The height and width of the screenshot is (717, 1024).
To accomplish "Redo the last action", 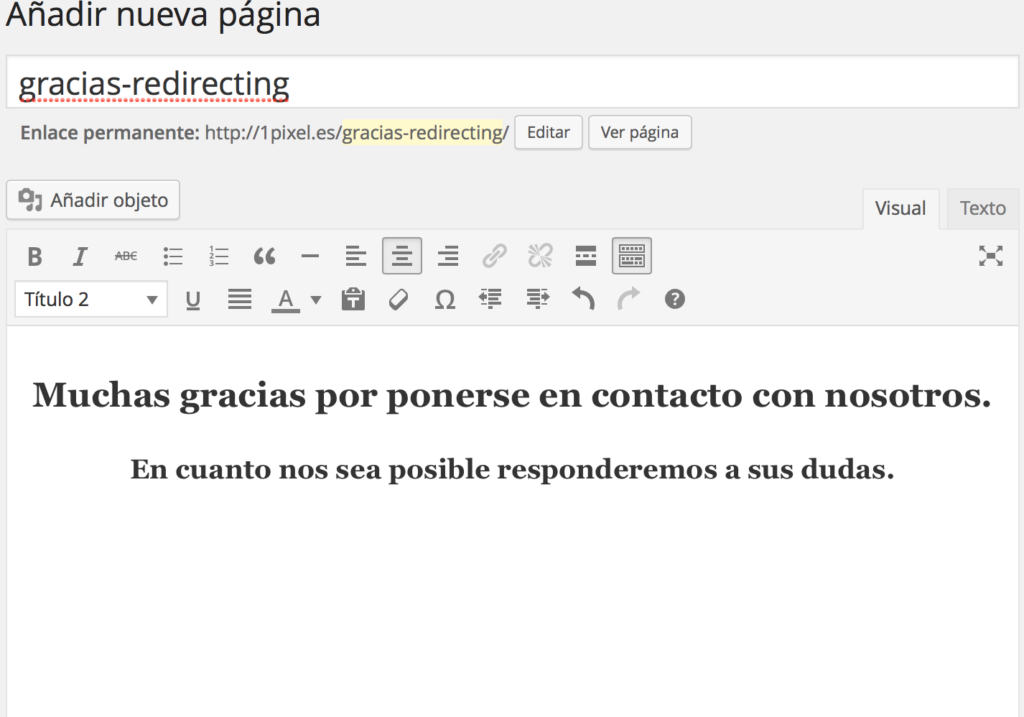I will coord(629,300).
